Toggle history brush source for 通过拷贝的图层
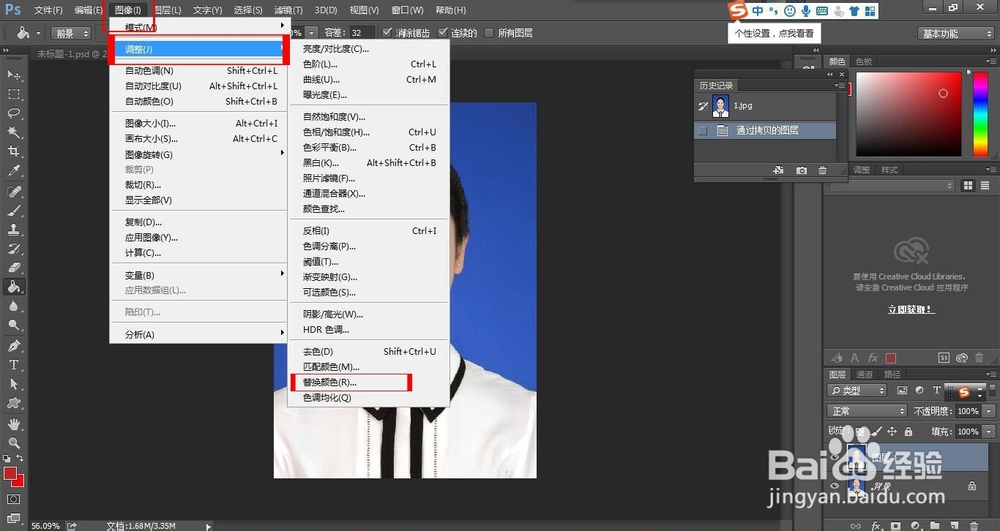1000x531 pixels. pyautogui.click(x=703, y=131)
